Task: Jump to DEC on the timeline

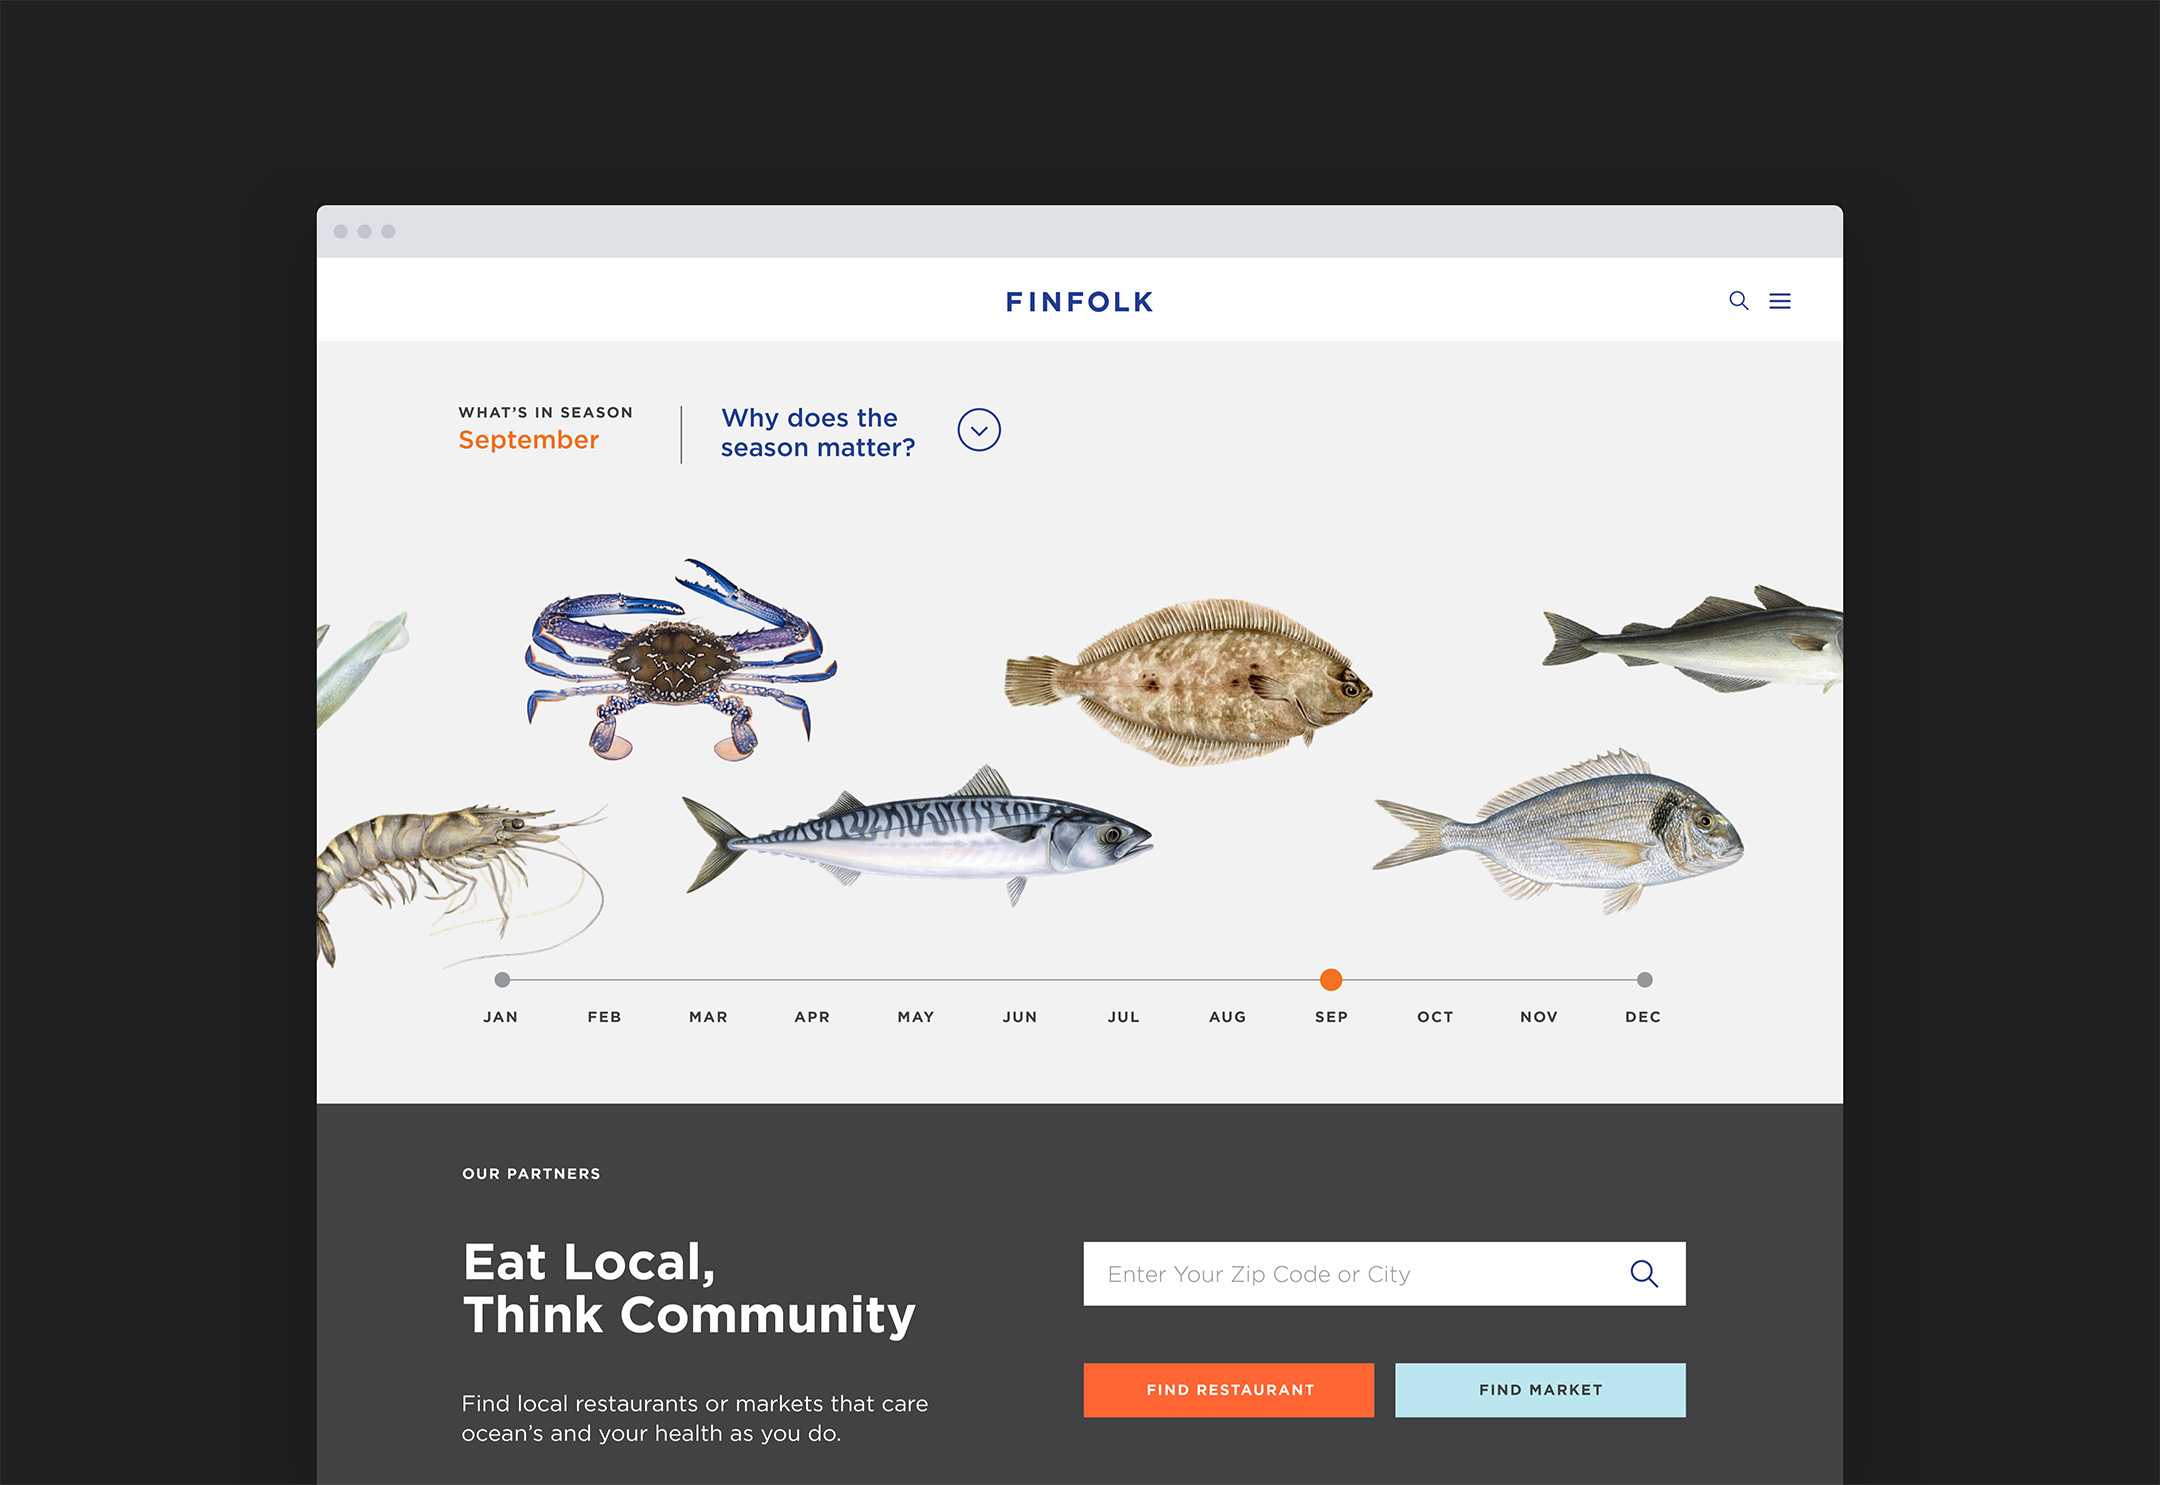Action: click(1643, 1017)
